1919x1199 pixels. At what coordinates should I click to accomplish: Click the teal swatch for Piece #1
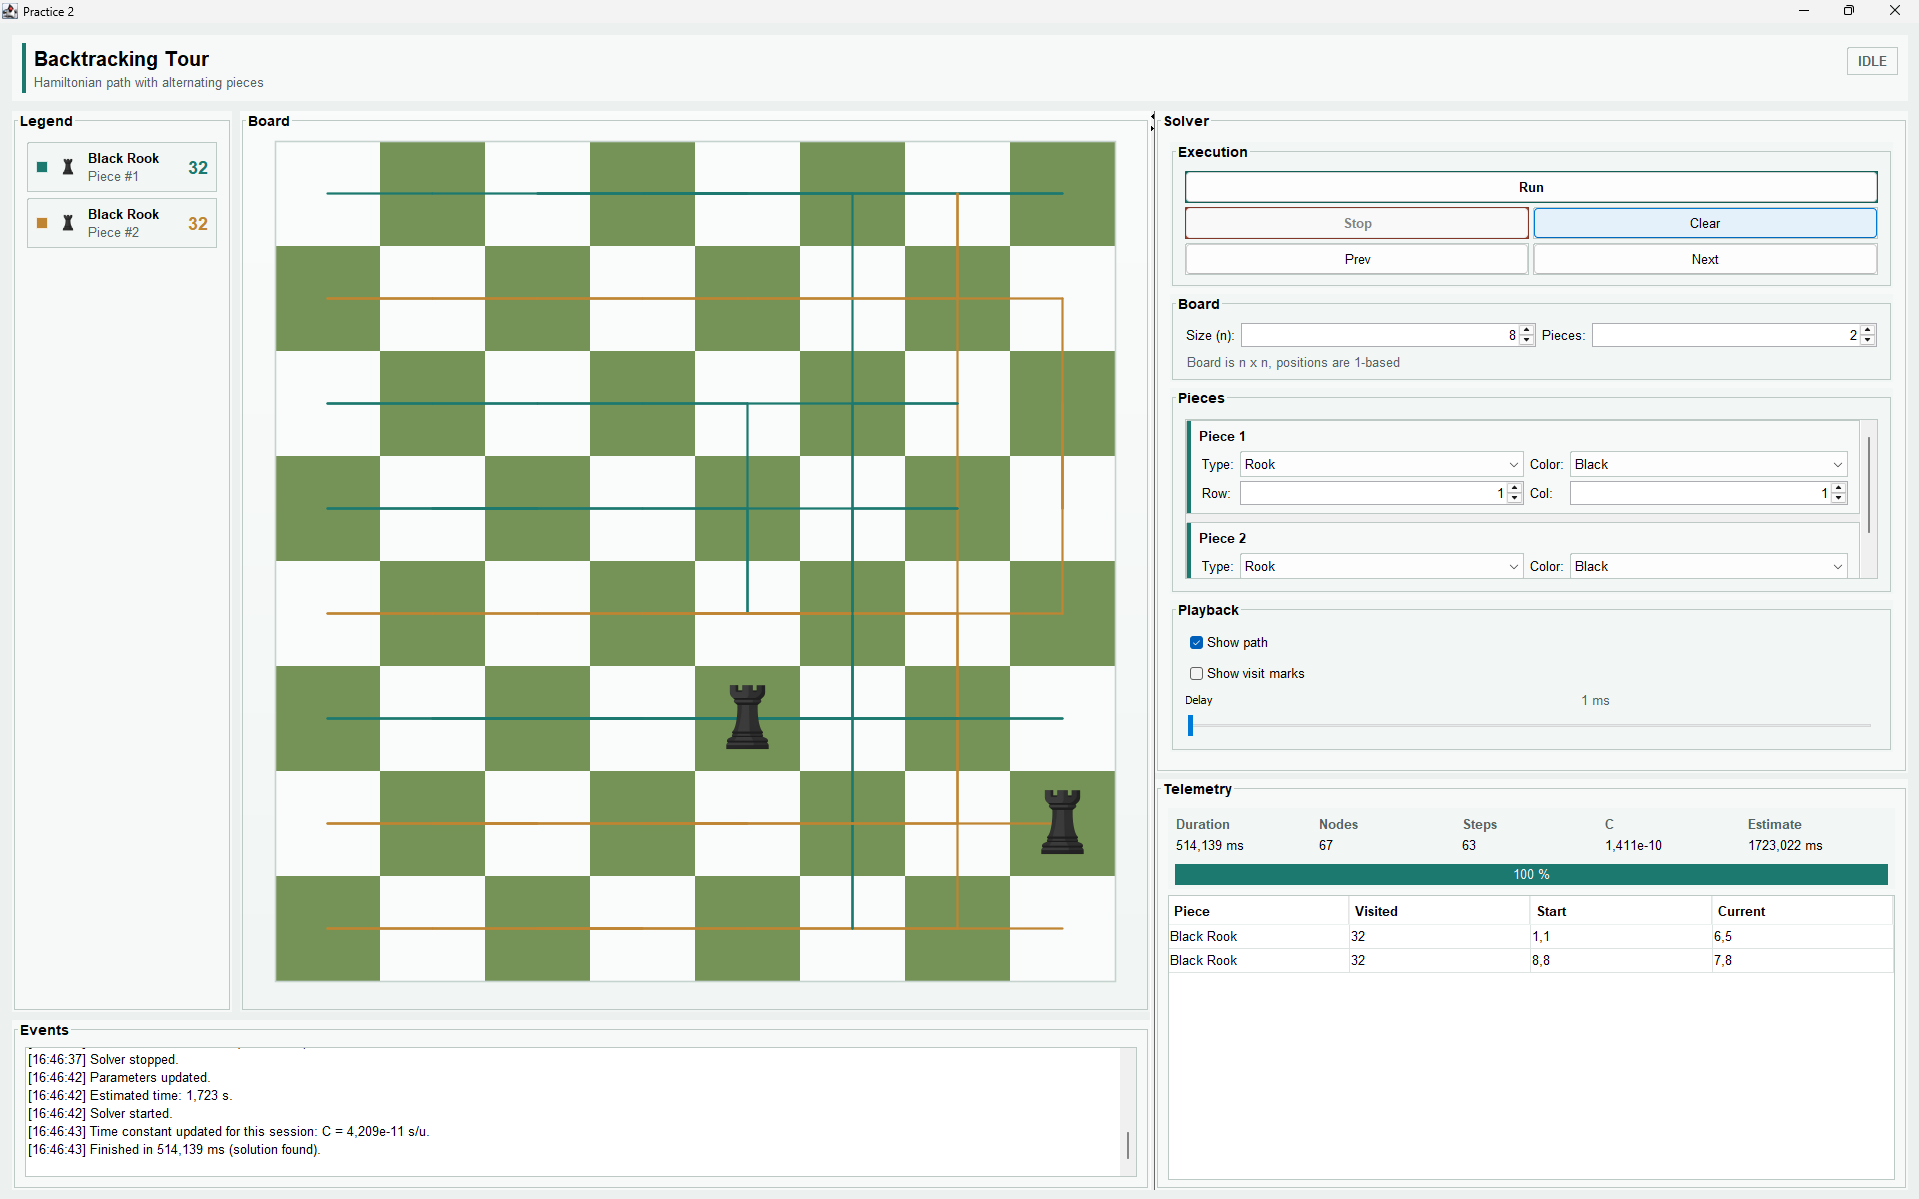pos(42,167)
